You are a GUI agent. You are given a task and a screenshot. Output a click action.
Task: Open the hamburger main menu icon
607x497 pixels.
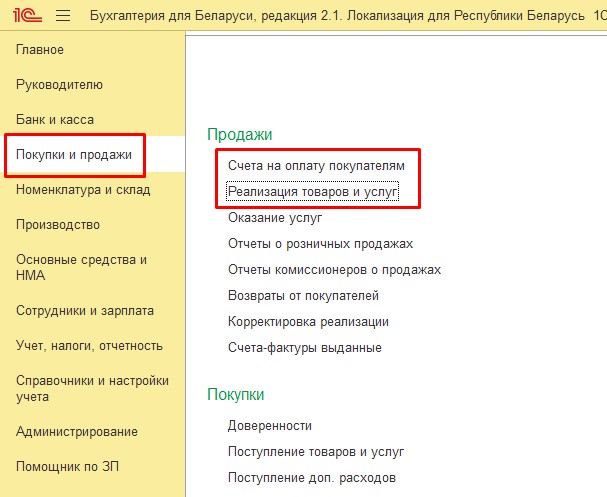63,15
